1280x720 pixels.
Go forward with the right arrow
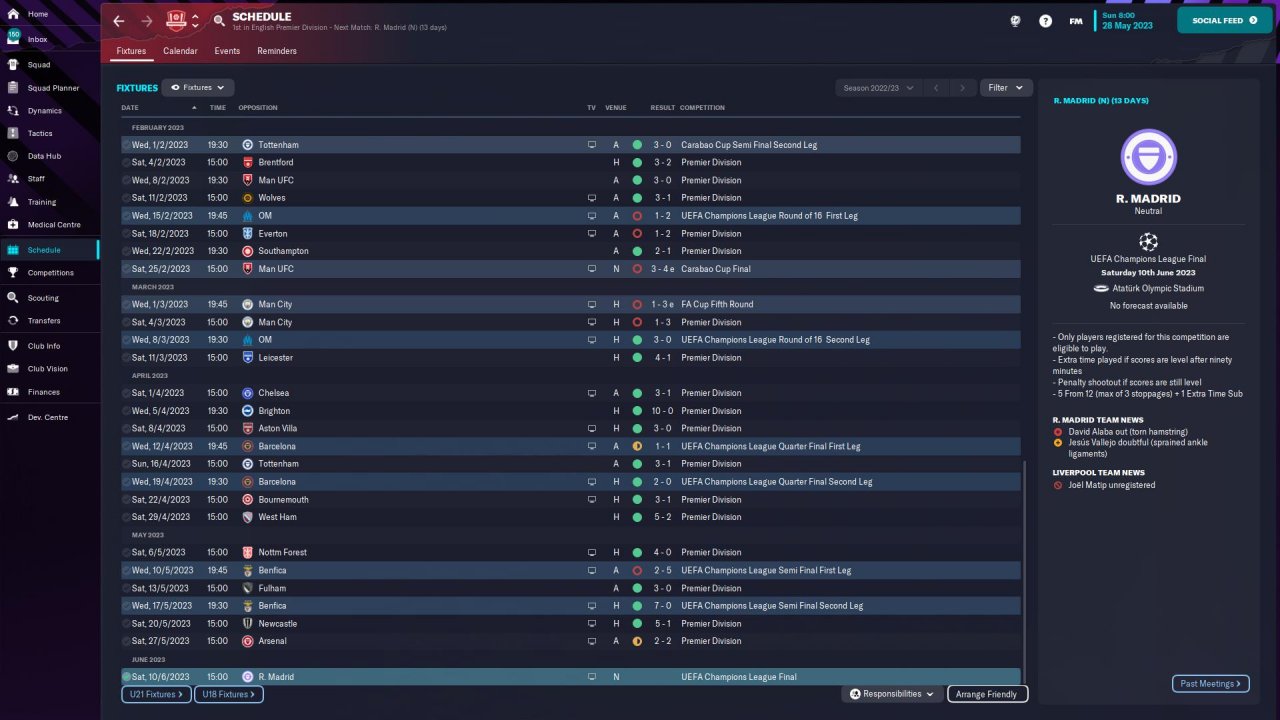pos(147,21)
